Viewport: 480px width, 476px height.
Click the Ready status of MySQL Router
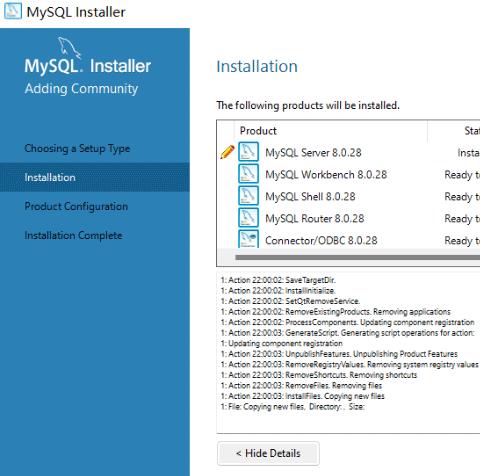462,219
